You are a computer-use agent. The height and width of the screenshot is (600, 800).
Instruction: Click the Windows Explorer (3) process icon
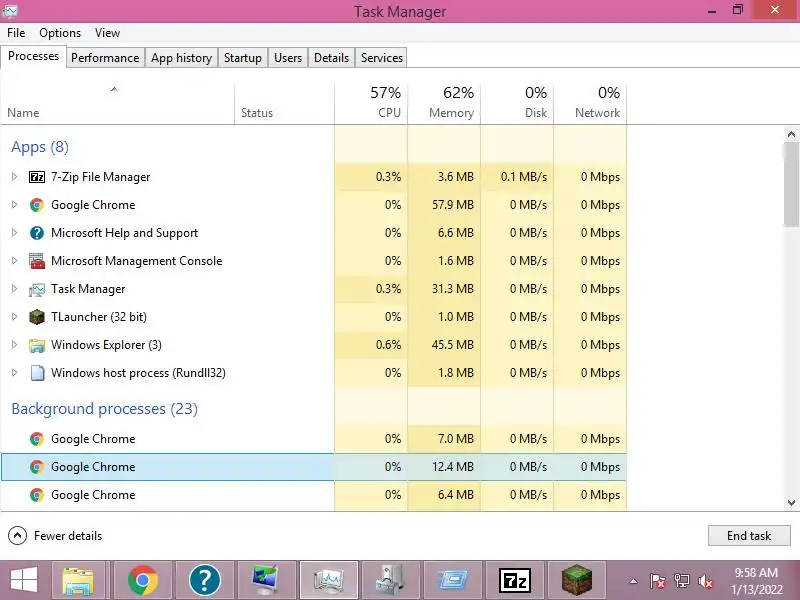pyautogui.click(x=37, y=345)
